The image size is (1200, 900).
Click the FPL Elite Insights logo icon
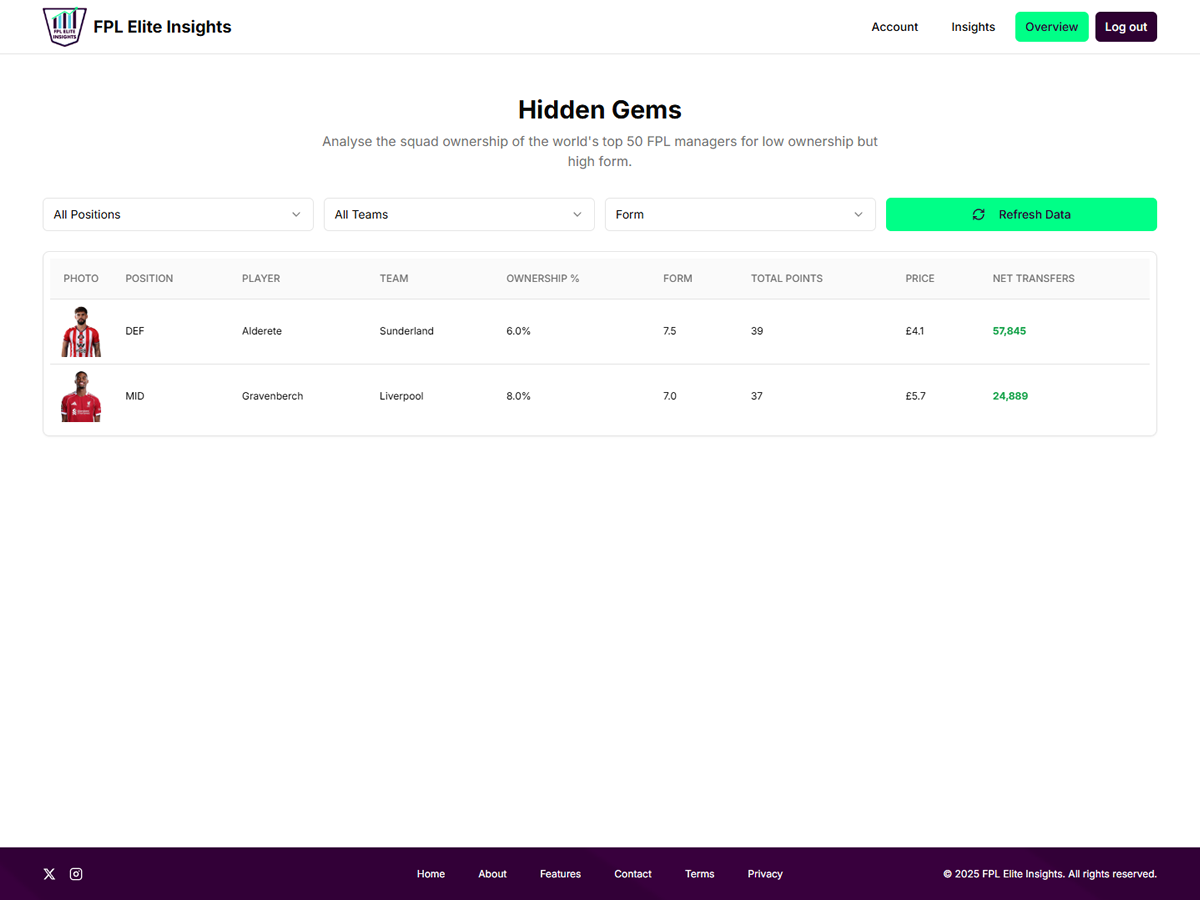coord(63,26)
